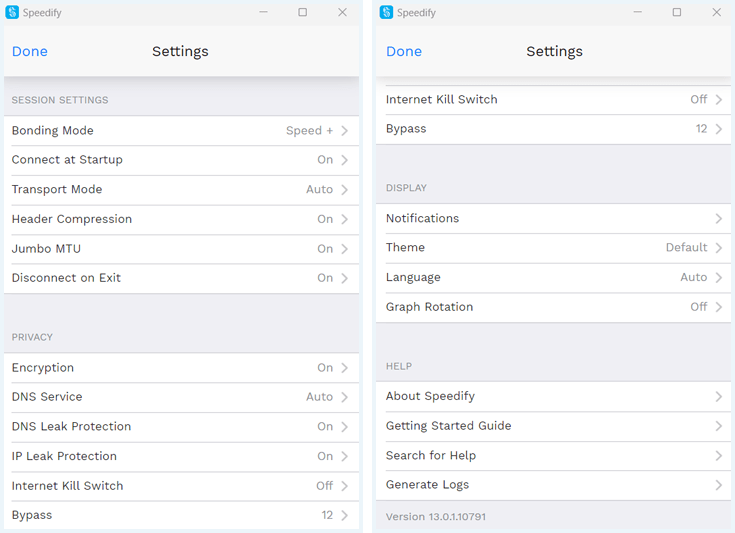
Task: Click the chevron beside Bypass in left window
Action: pyautogui.click(x=345, y=515)
